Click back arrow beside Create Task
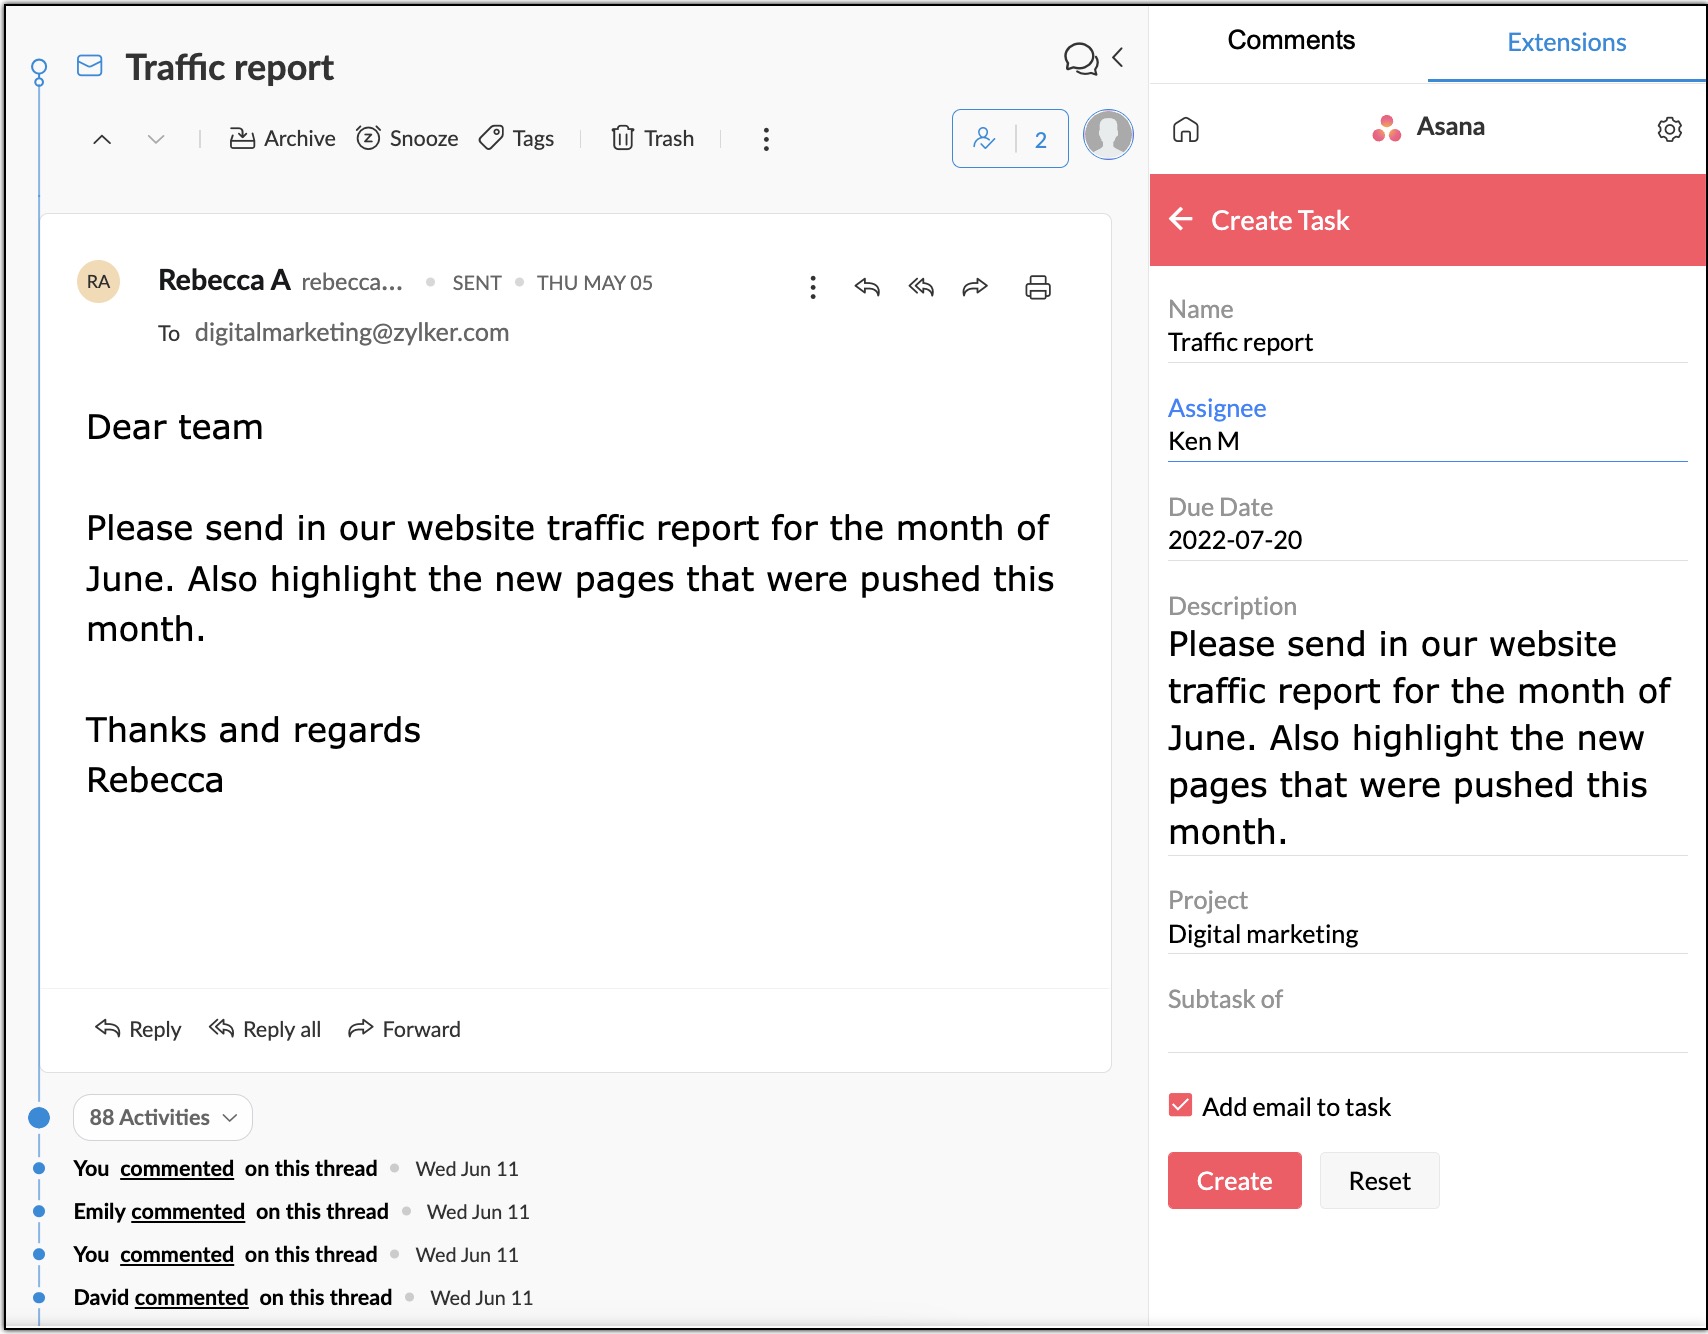 [x=1181, y=220]
